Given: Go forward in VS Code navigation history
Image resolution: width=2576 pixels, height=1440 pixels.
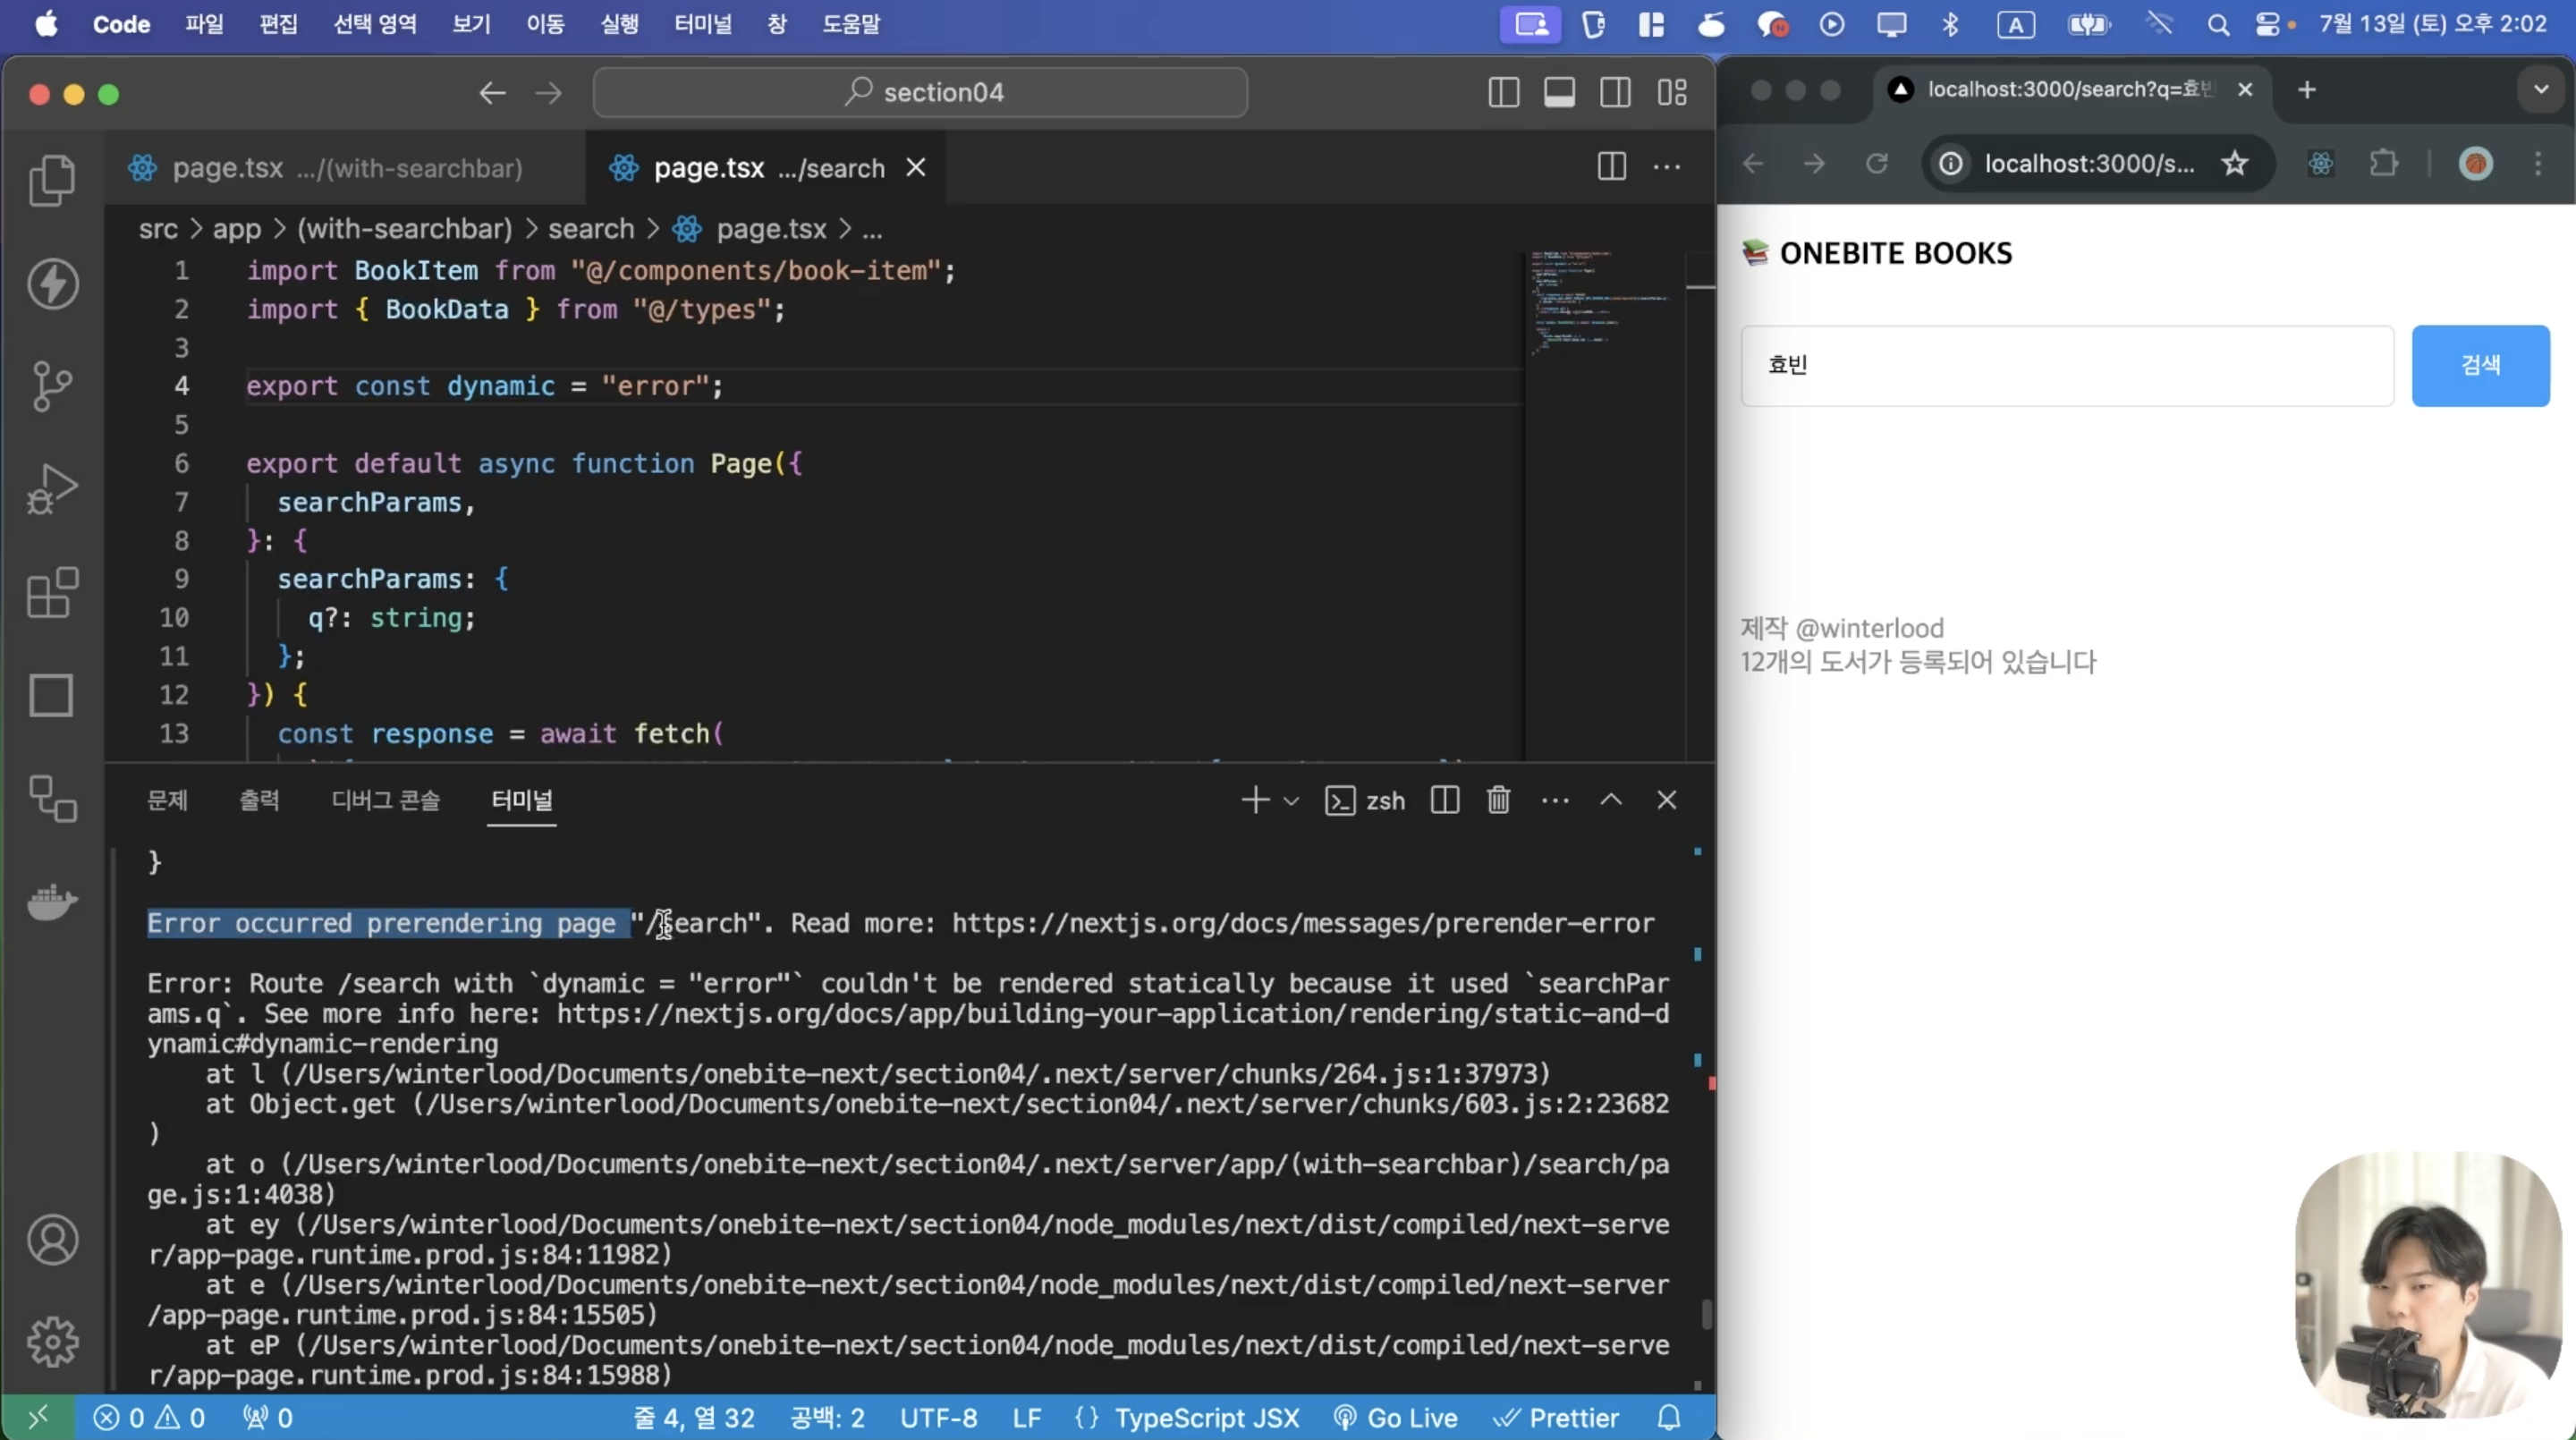Looking at the screenshot, I should tap(548, 93).
